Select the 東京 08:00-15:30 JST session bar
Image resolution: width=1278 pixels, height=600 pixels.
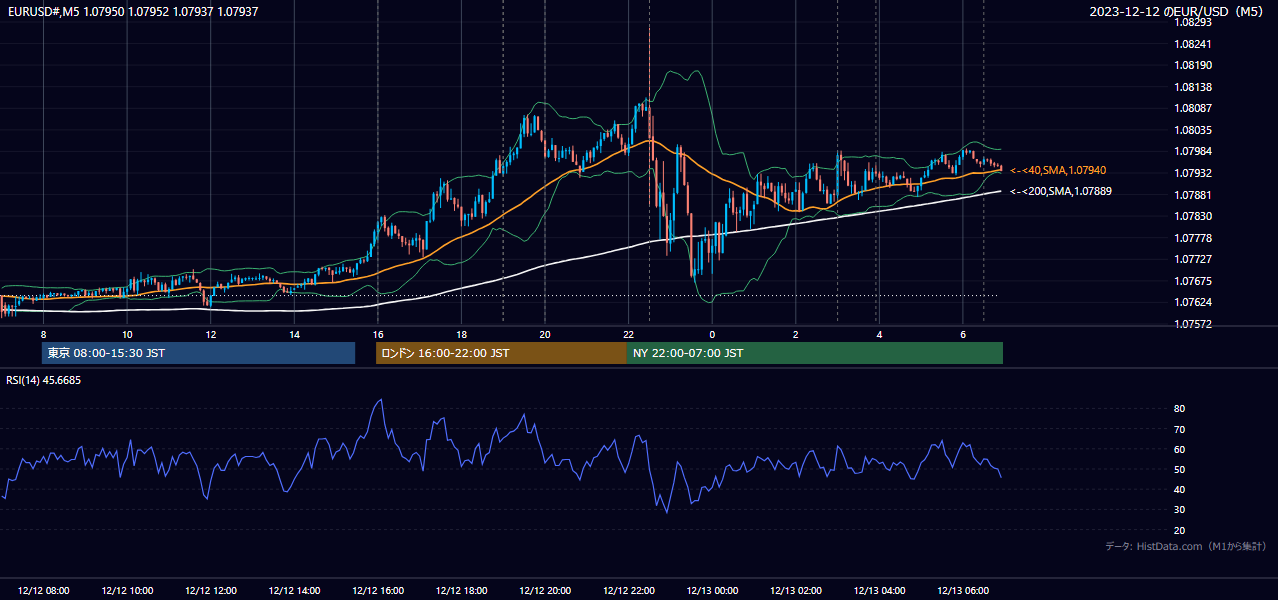tap(198, 353)
